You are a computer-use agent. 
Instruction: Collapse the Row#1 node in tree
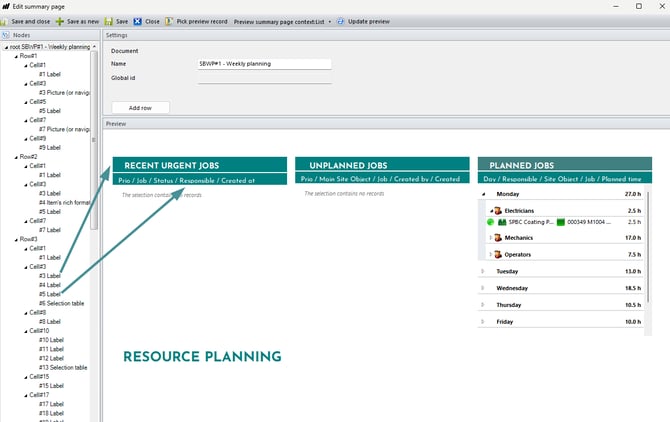click(17, 56)
